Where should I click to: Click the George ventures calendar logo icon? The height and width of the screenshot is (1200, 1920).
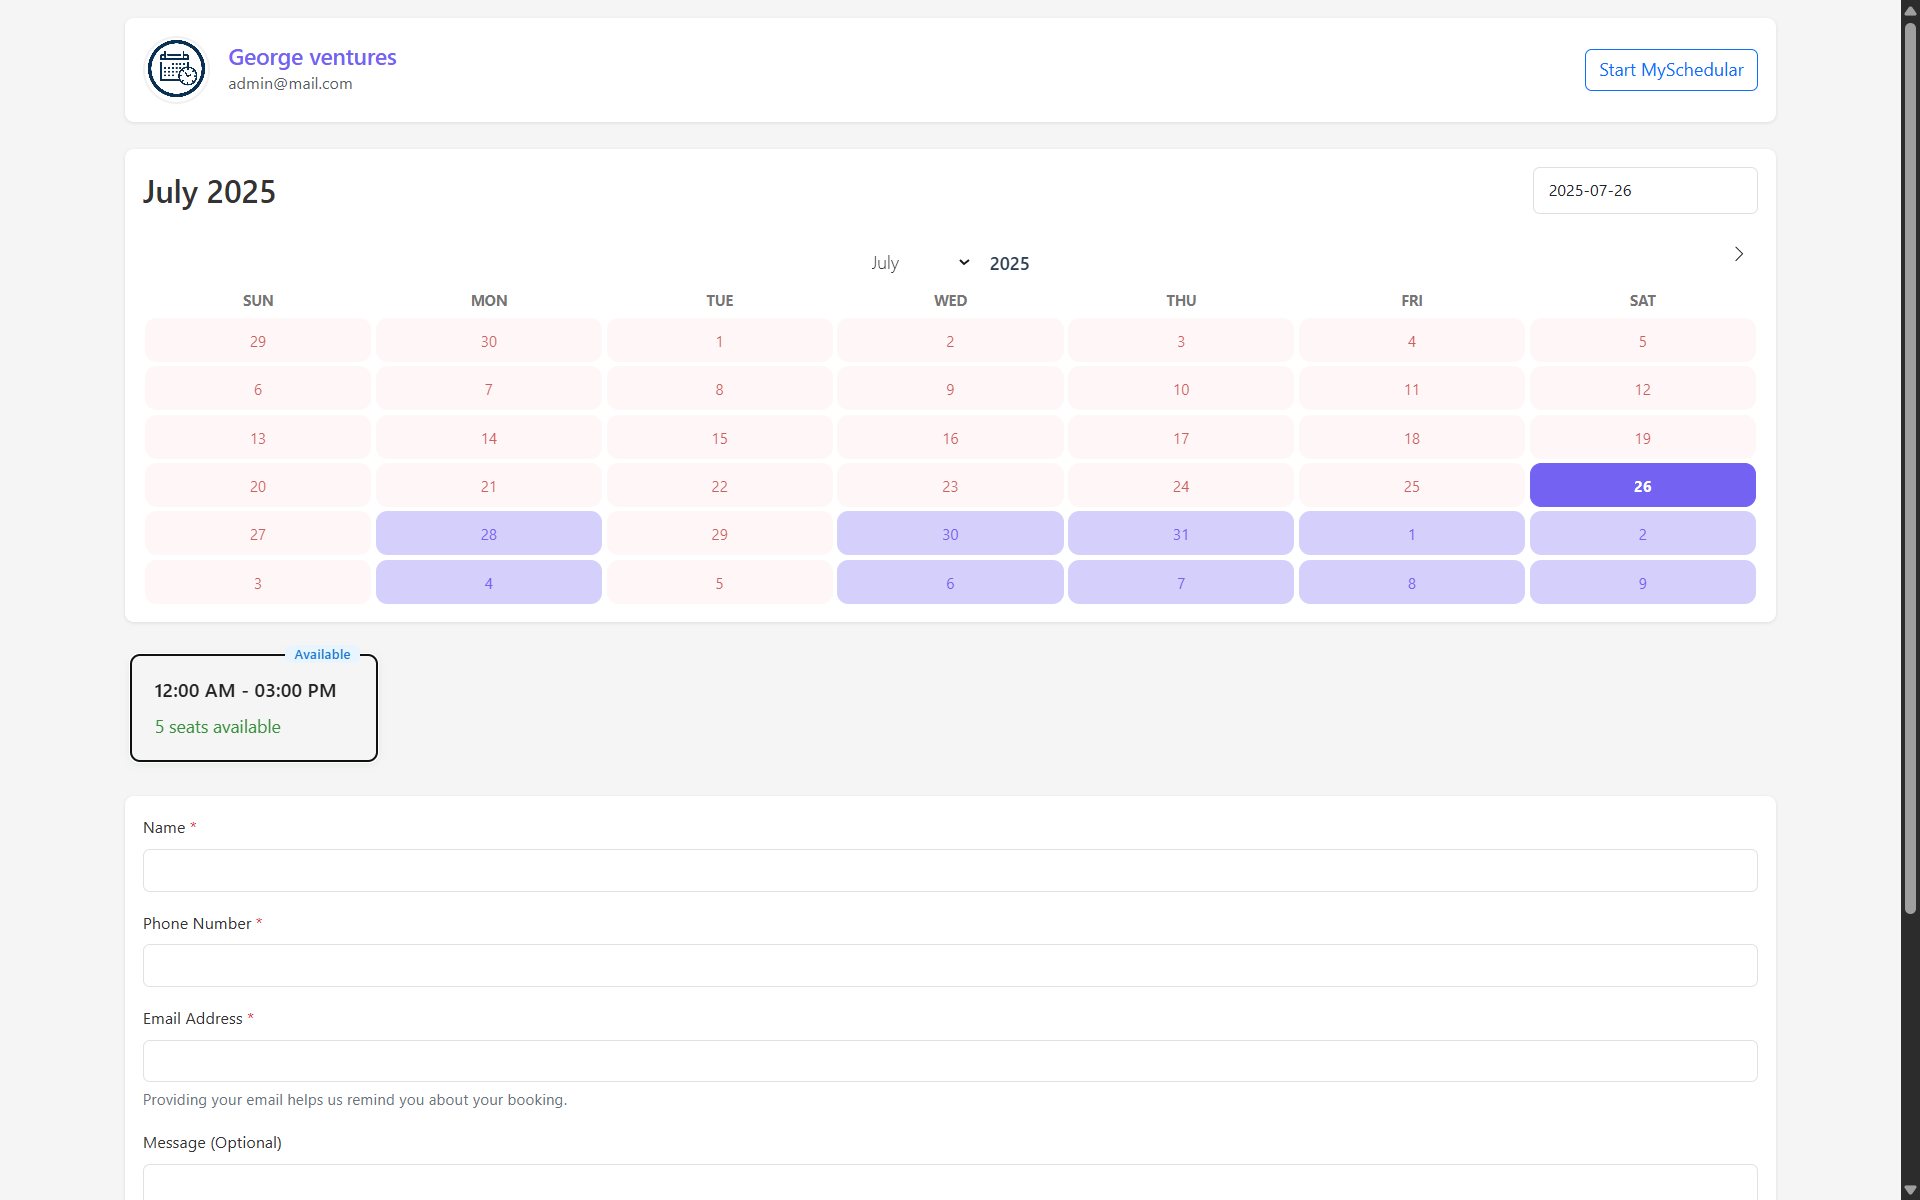pyautogui.click(x=176, y=69)
